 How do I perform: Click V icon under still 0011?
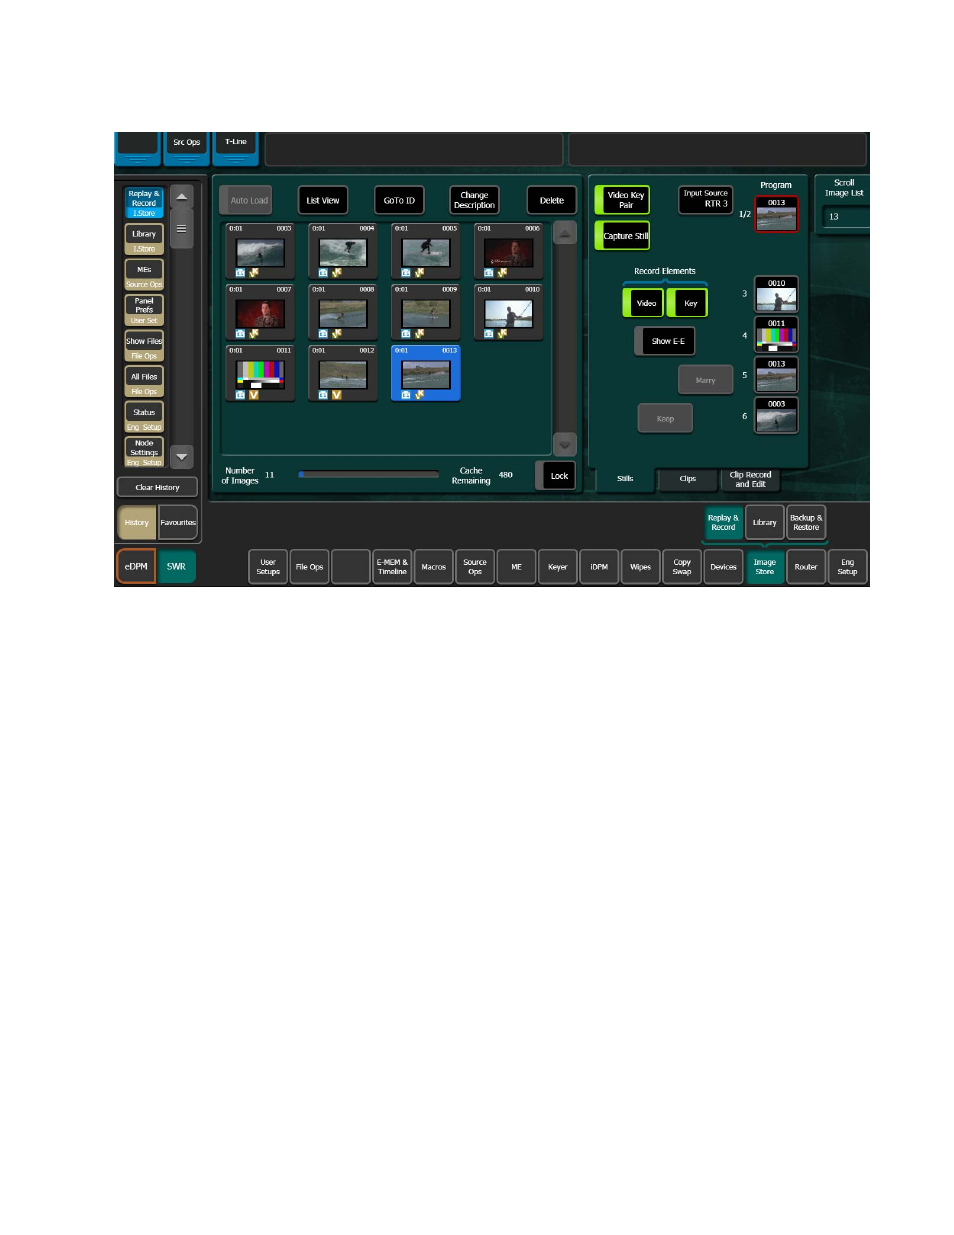(253, 395)
